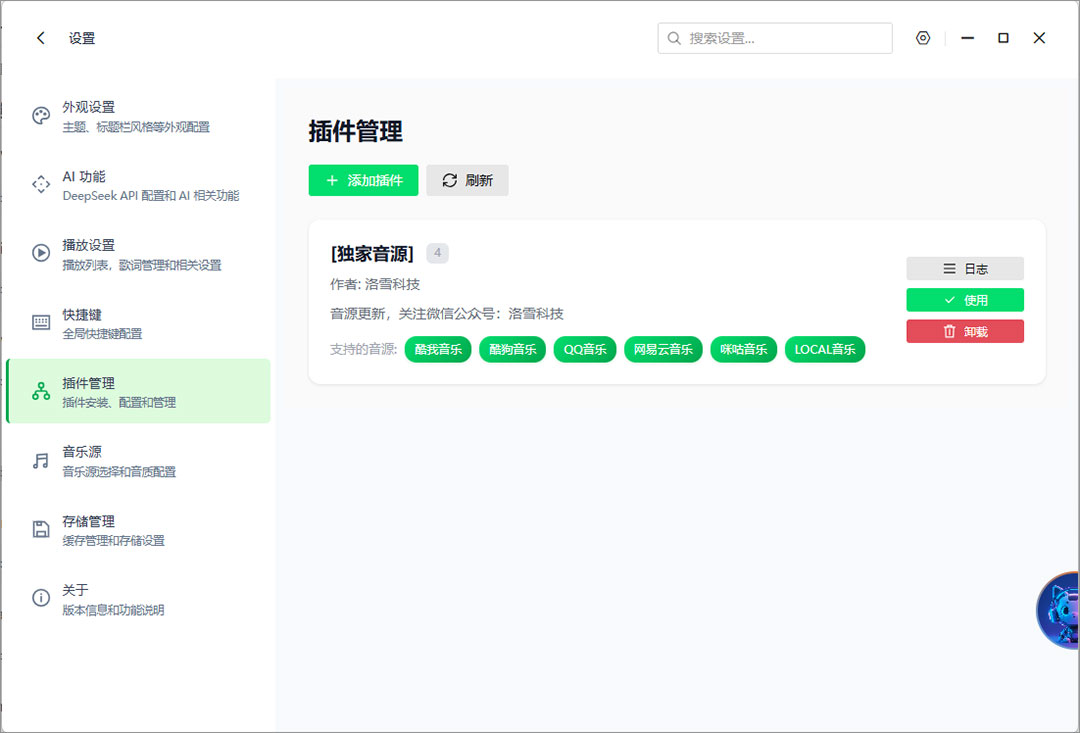Select the 酷我音乐 source tag
Image resolution: width=1080 pixels, height=733 pixels.
click(x=437, y=349)
